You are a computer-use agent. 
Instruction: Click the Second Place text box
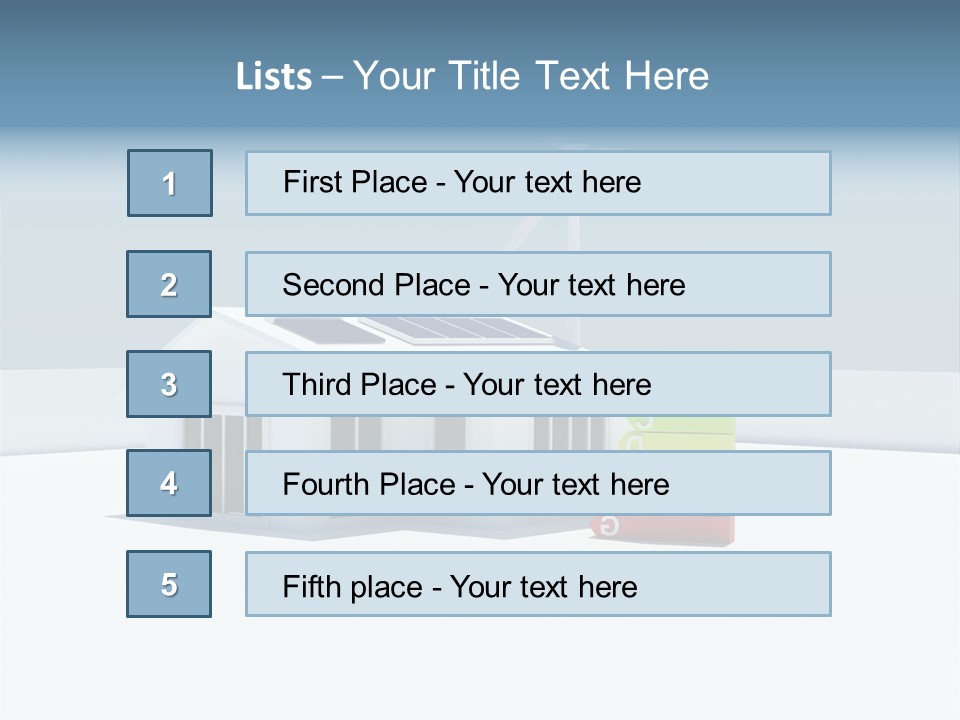coord(538,284)
